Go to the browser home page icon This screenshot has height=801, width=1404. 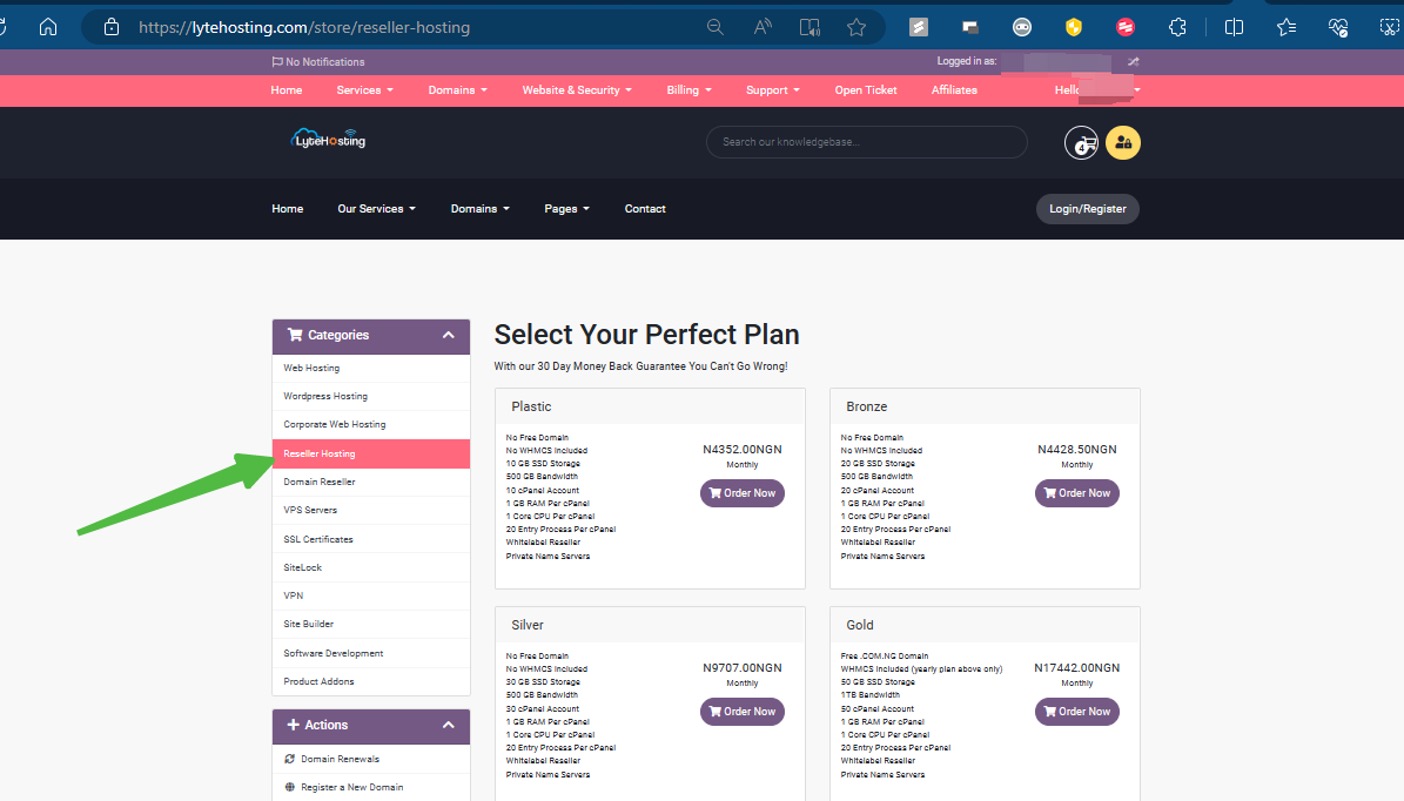point(48,27)
